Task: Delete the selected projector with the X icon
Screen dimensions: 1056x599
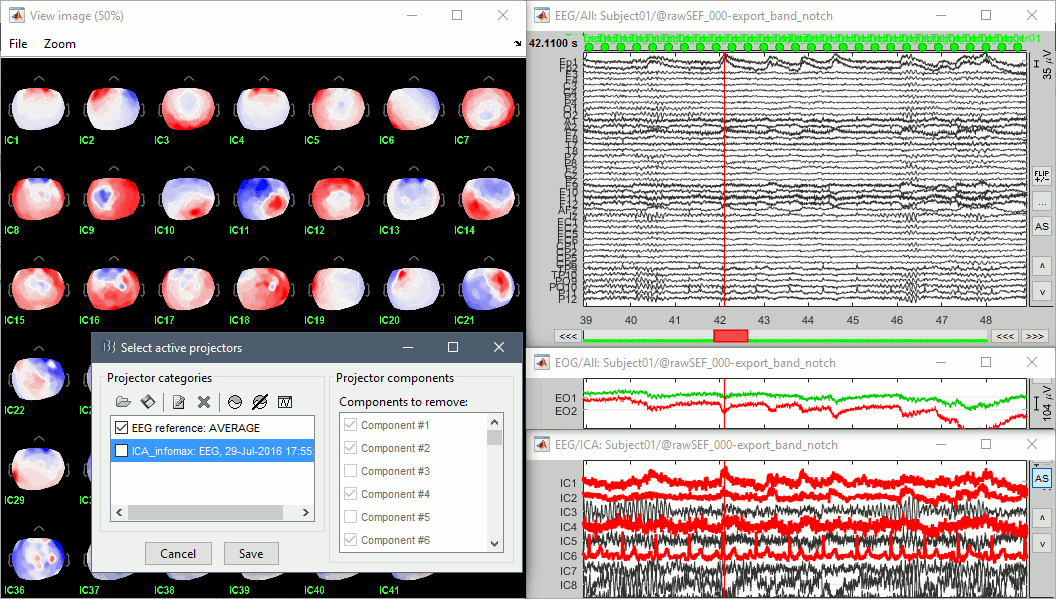Action: click(x=203, y=402)
